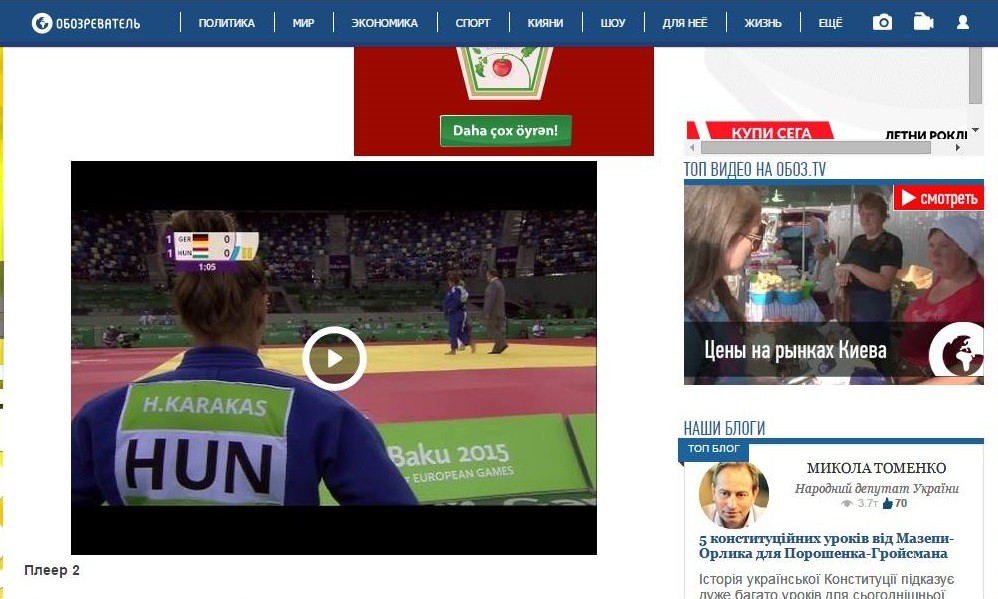Open the photo section camera icon
The image size is (998, 599).
click(x=882, y=22)
